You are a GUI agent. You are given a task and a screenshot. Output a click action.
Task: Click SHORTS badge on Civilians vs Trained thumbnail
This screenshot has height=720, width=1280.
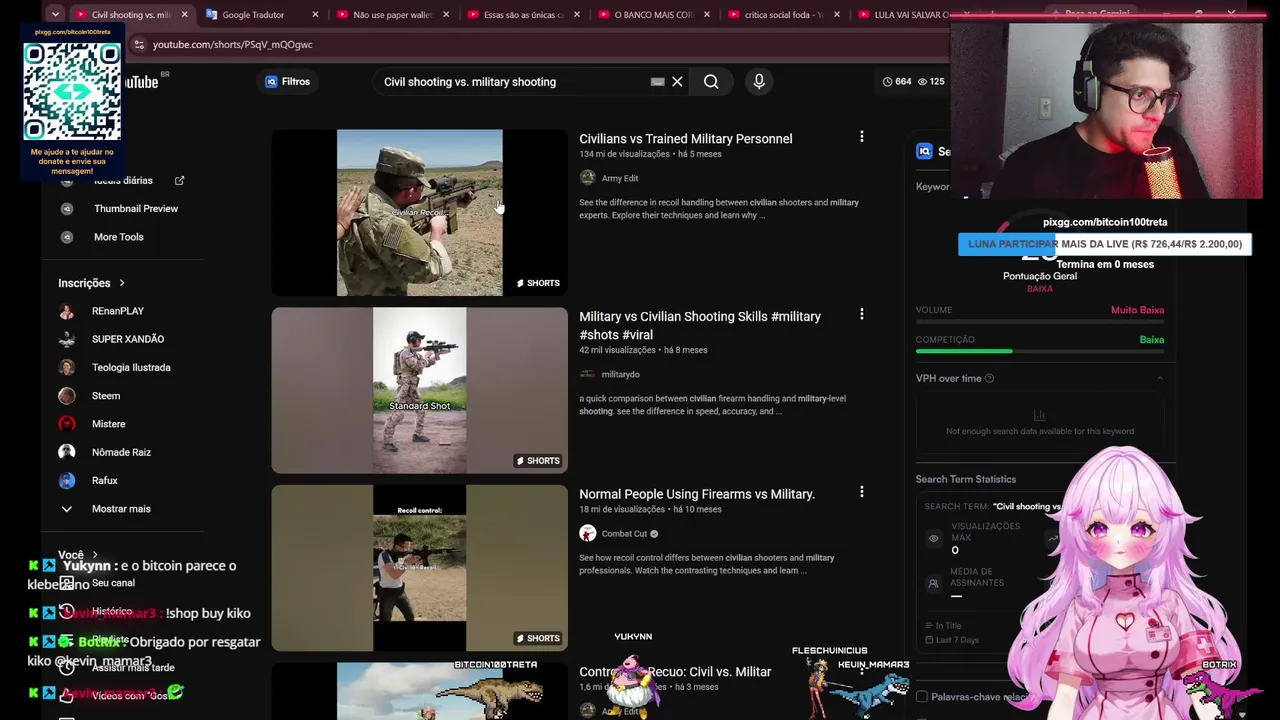538,283
